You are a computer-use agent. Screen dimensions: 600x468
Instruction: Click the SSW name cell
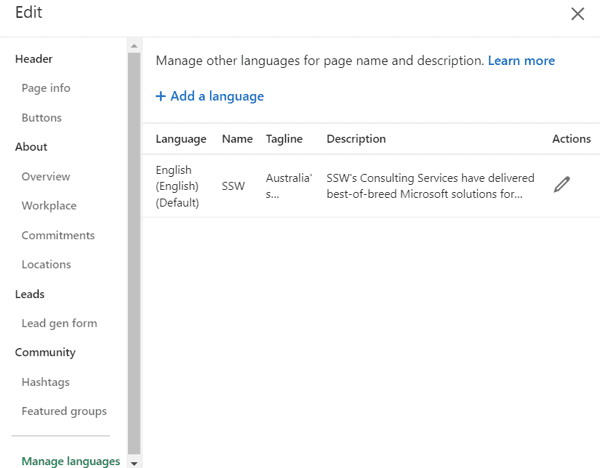tap(233, 186)
